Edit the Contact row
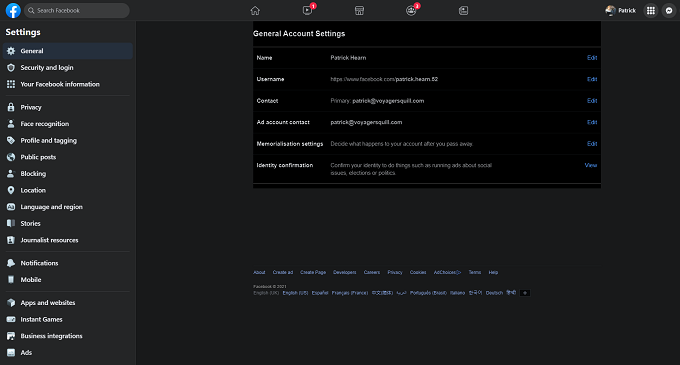Viewport: 680px width, 365px height. 592,101
